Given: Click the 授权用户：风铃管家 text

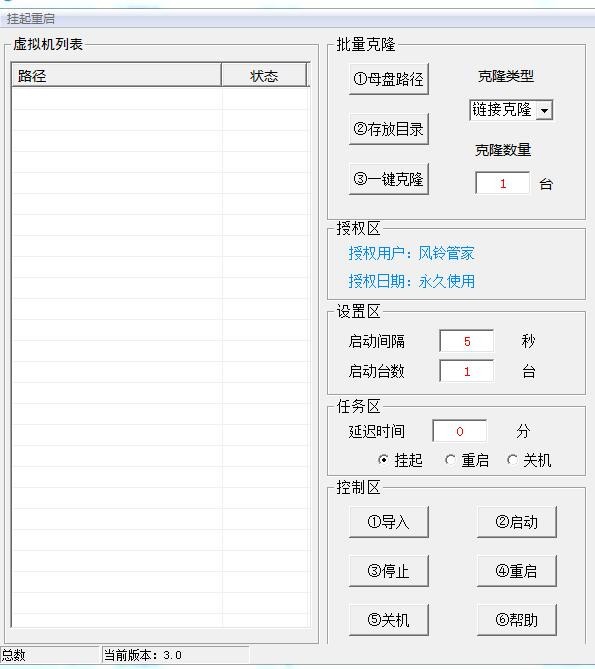Looking at the screenshot, I should coord(411,253).
